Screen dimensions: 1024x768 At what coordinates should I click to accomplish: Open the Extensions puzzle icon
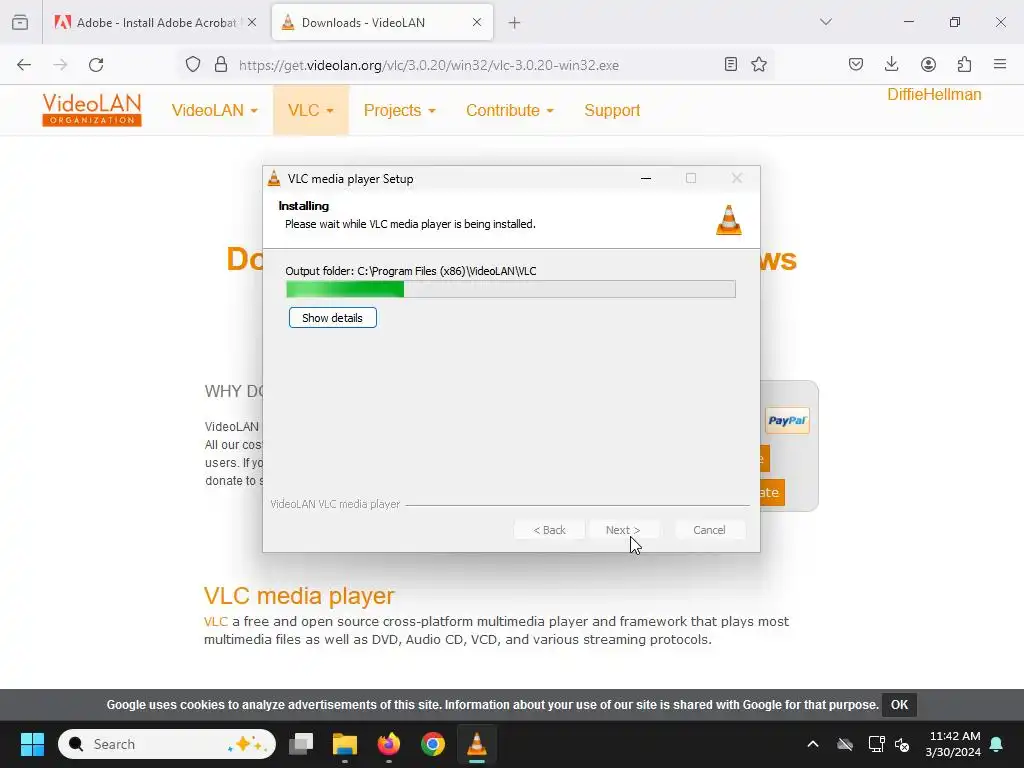[964, 64]
